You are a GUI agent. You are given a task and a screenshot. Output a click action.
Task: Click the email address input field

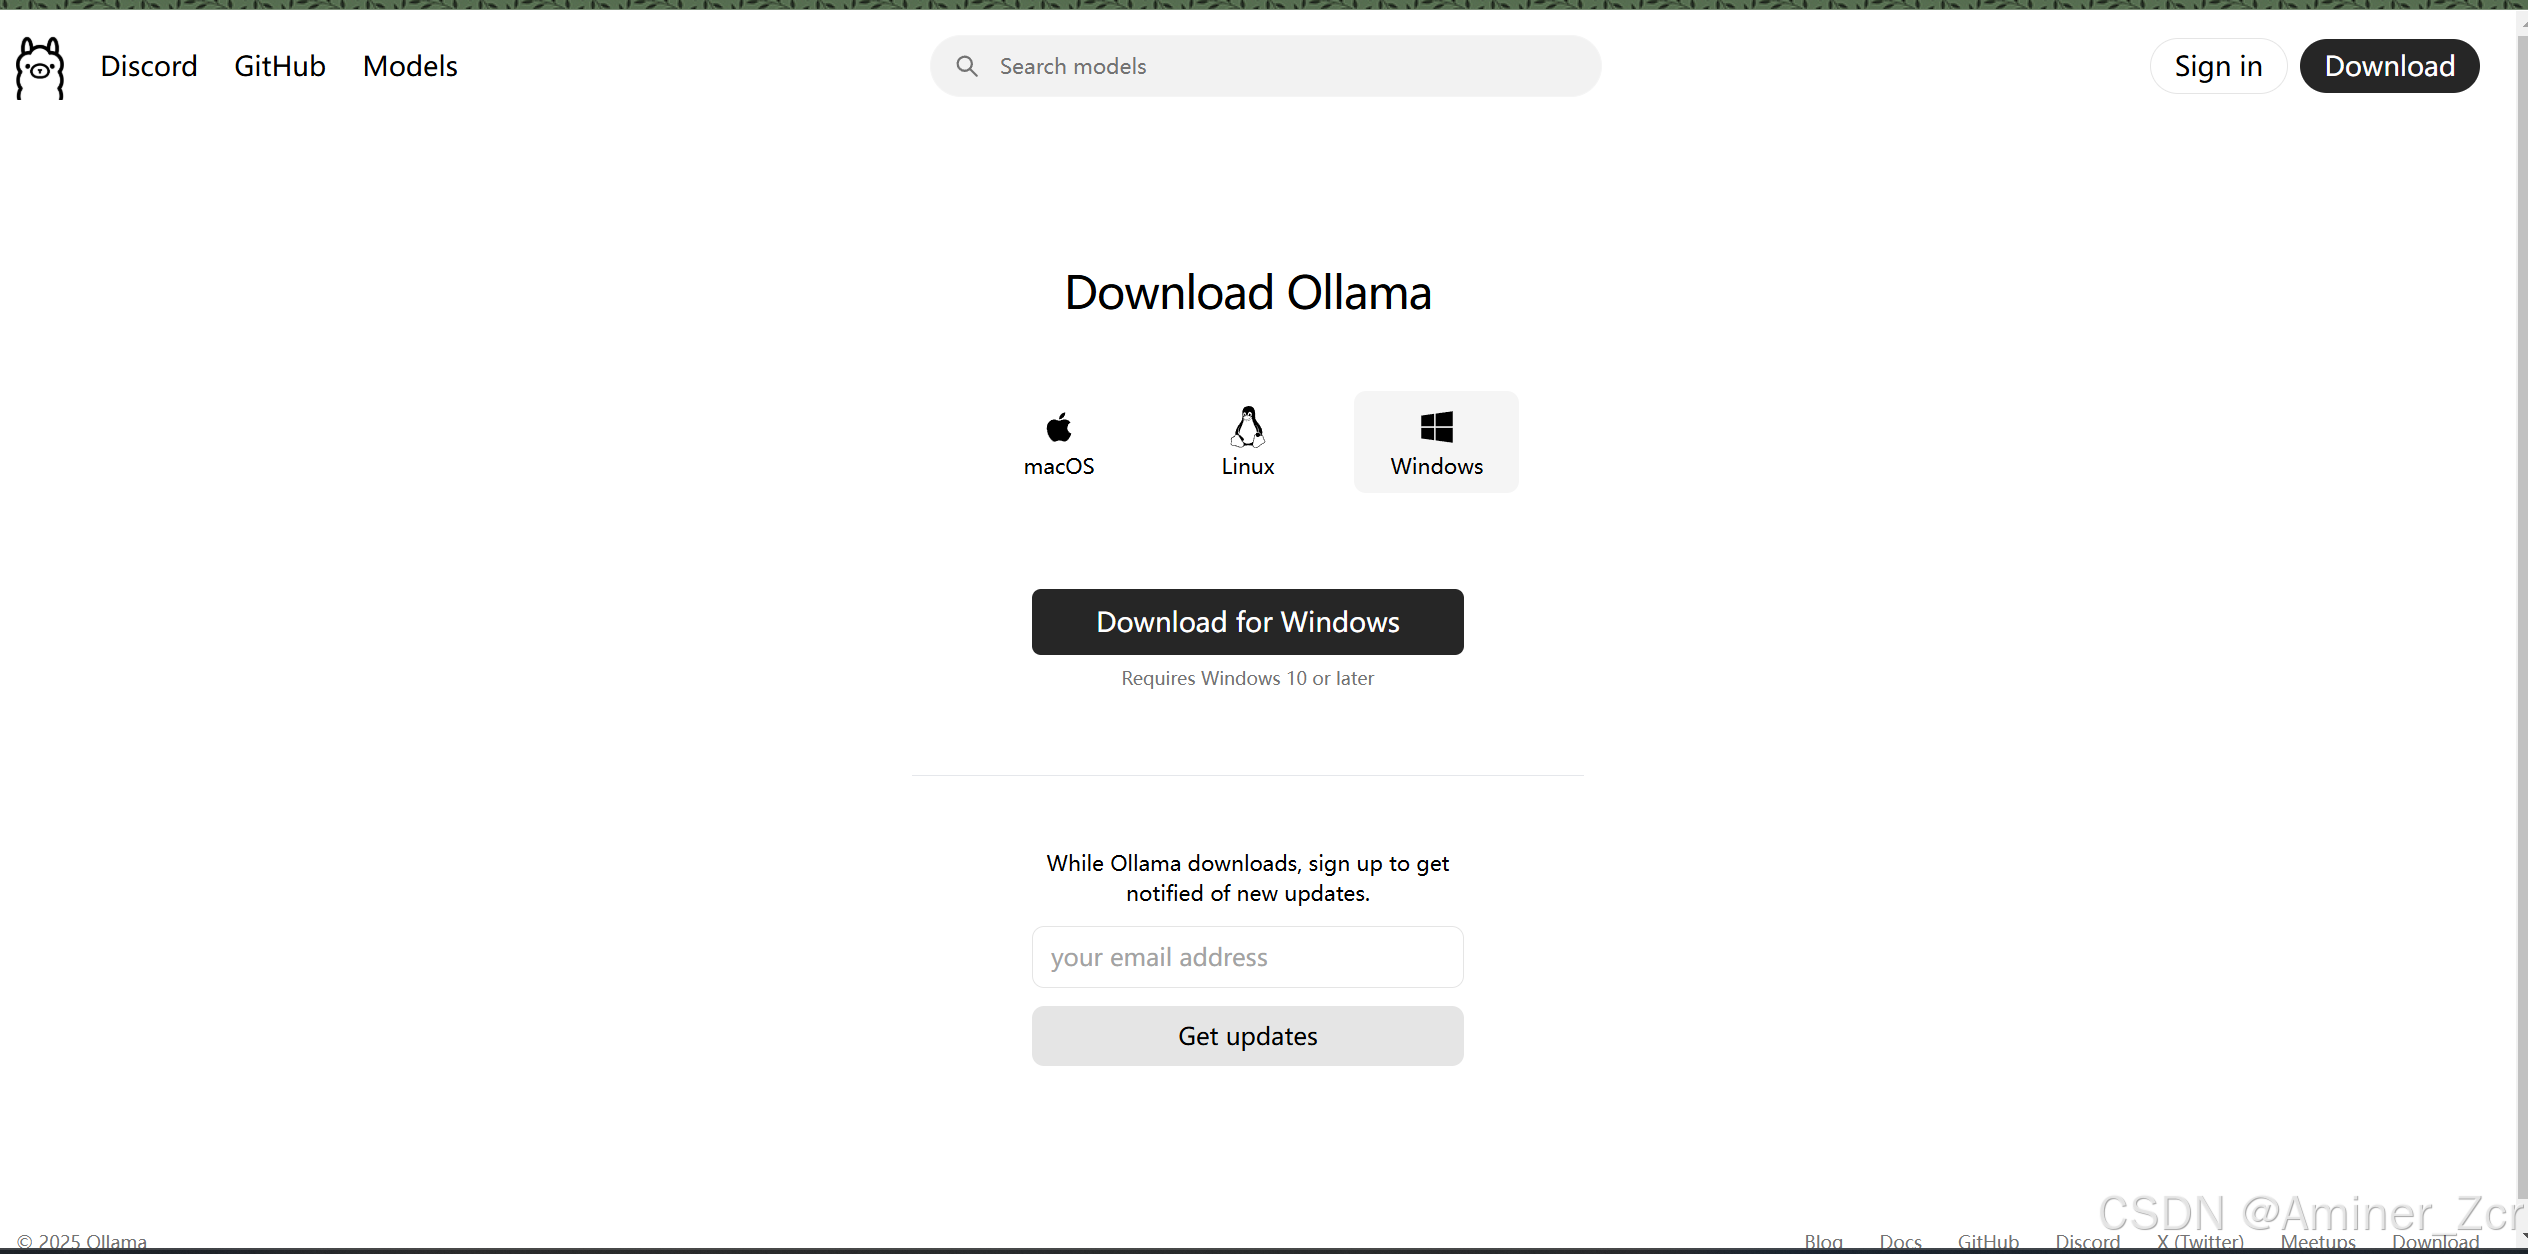[1247, 957]
